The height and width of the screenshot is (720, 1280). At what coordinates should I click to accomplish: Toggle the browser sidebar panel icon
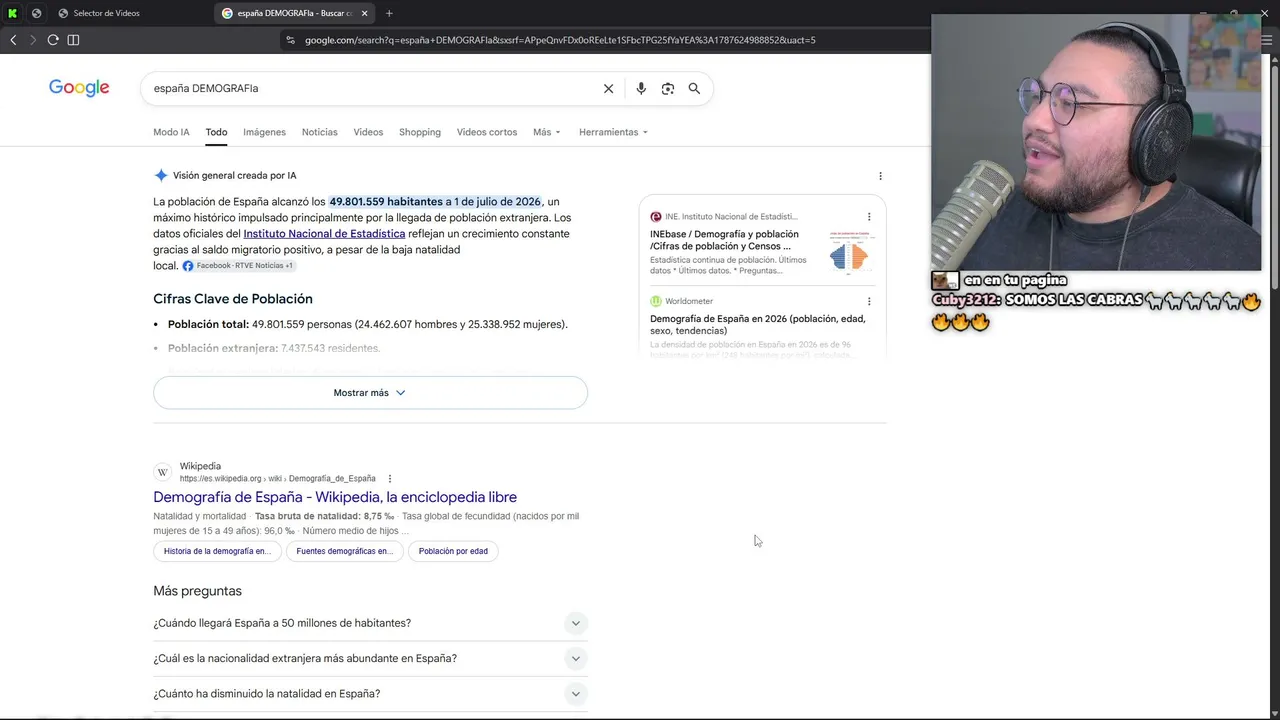[x=73, y=40]
